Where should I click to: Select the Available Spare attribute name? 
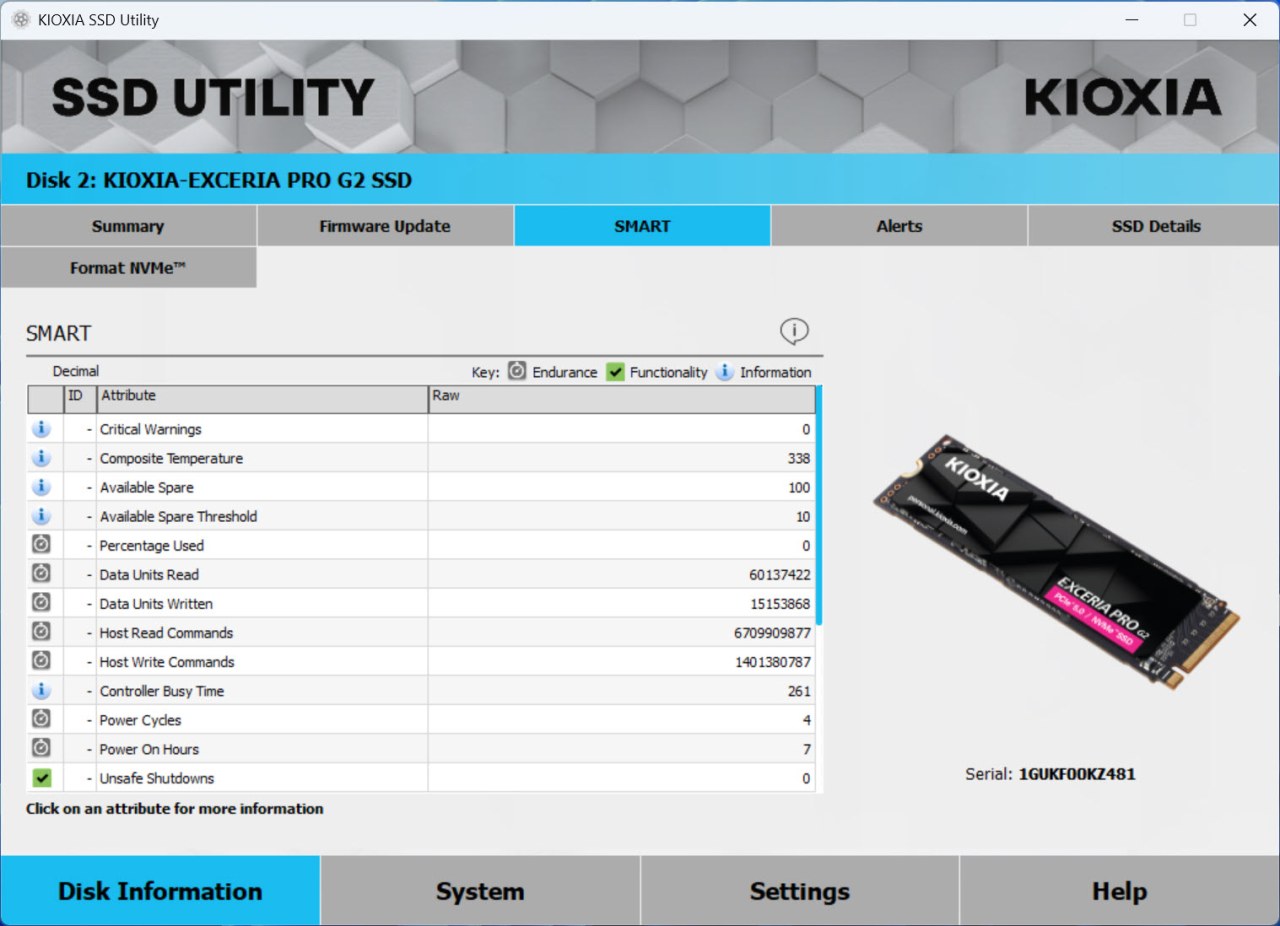[x=147, y=487]
